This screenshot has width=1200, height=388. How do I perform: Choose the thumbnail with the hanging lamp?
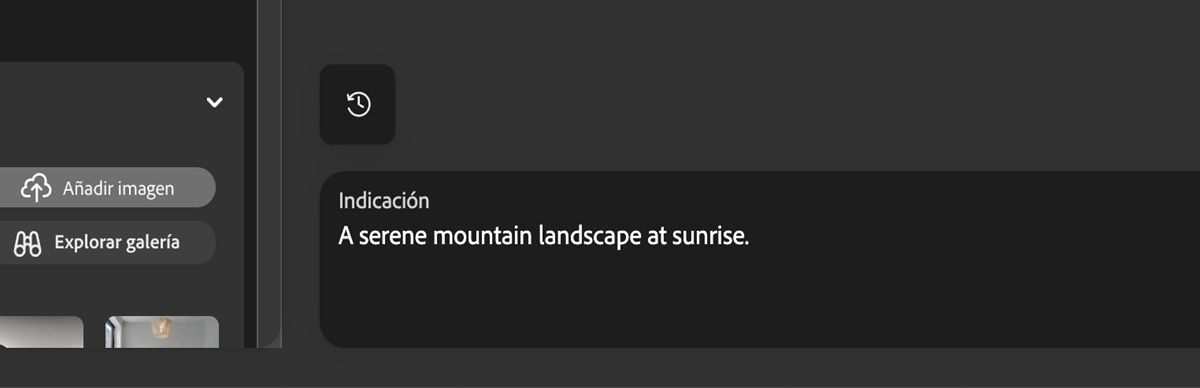(x=162, y=332)
